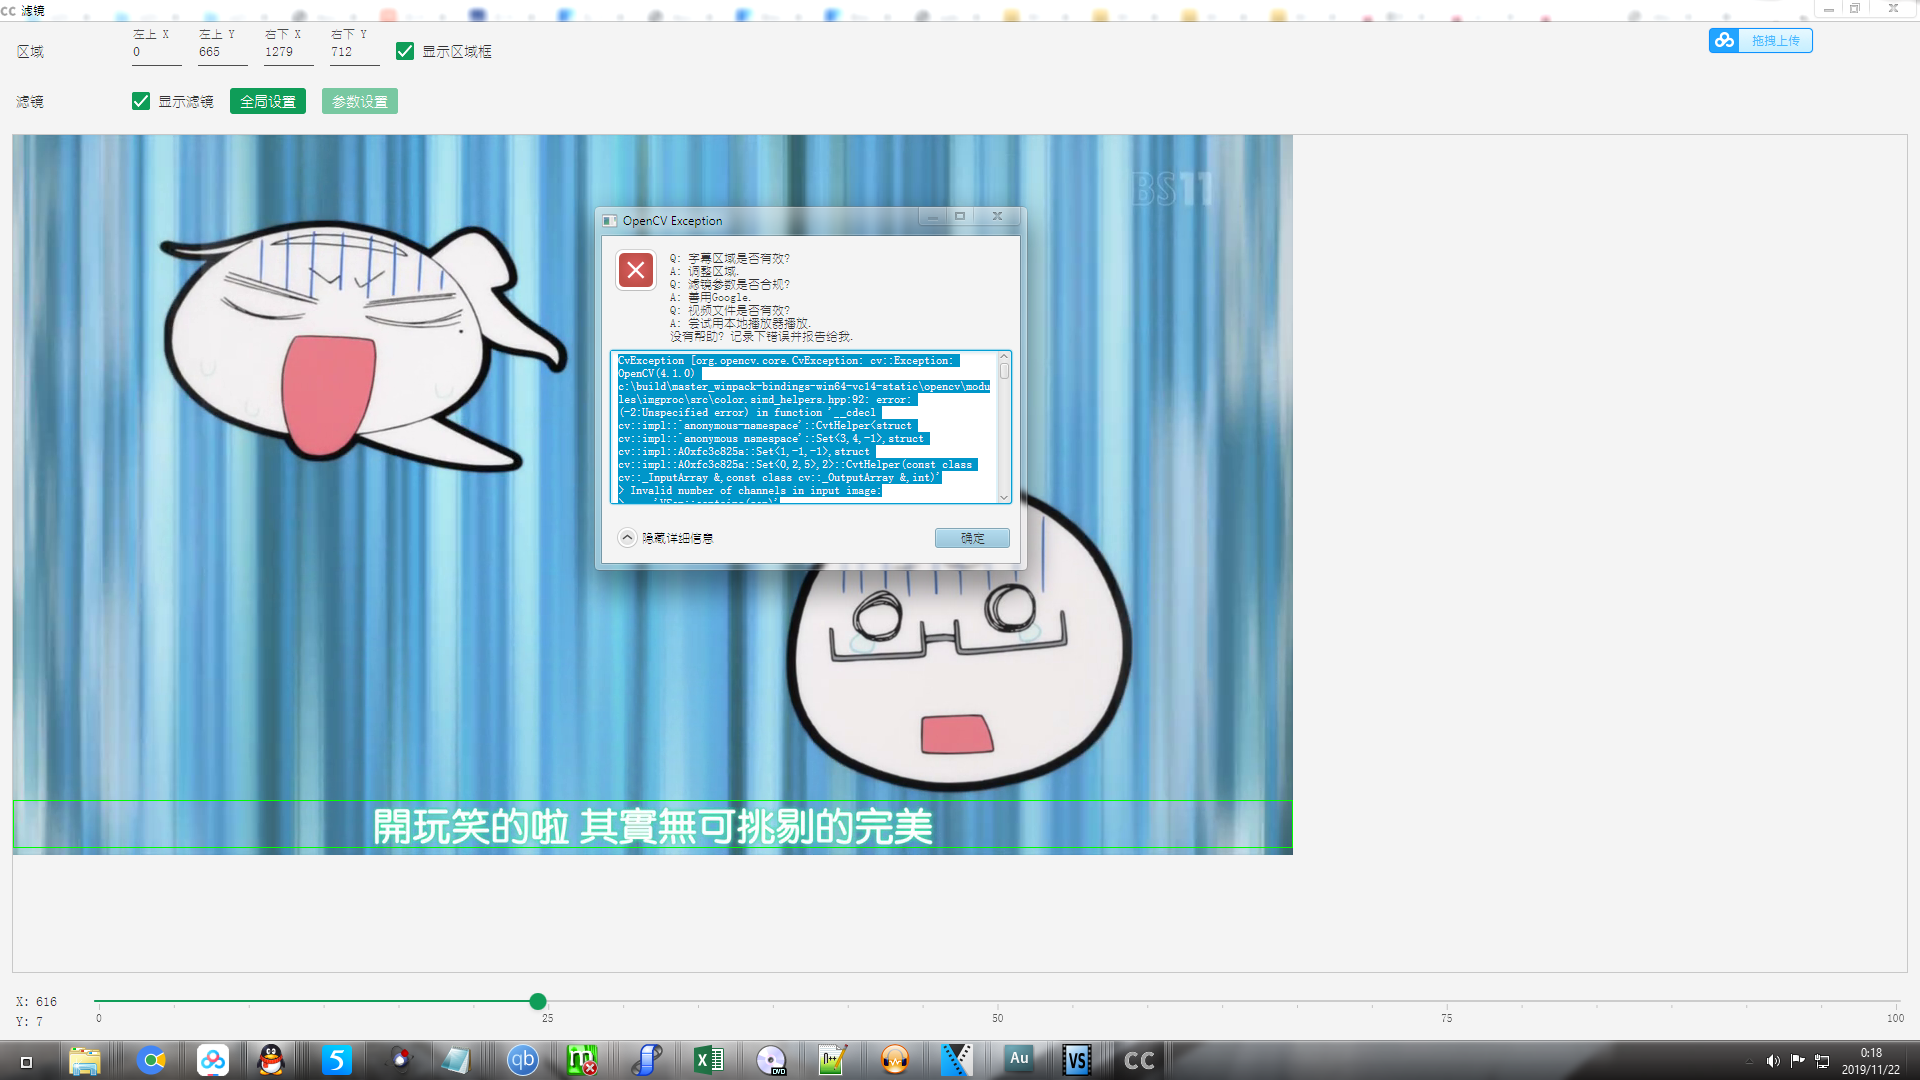Click the exception text scrollbar up arrow

point(1004,357)
